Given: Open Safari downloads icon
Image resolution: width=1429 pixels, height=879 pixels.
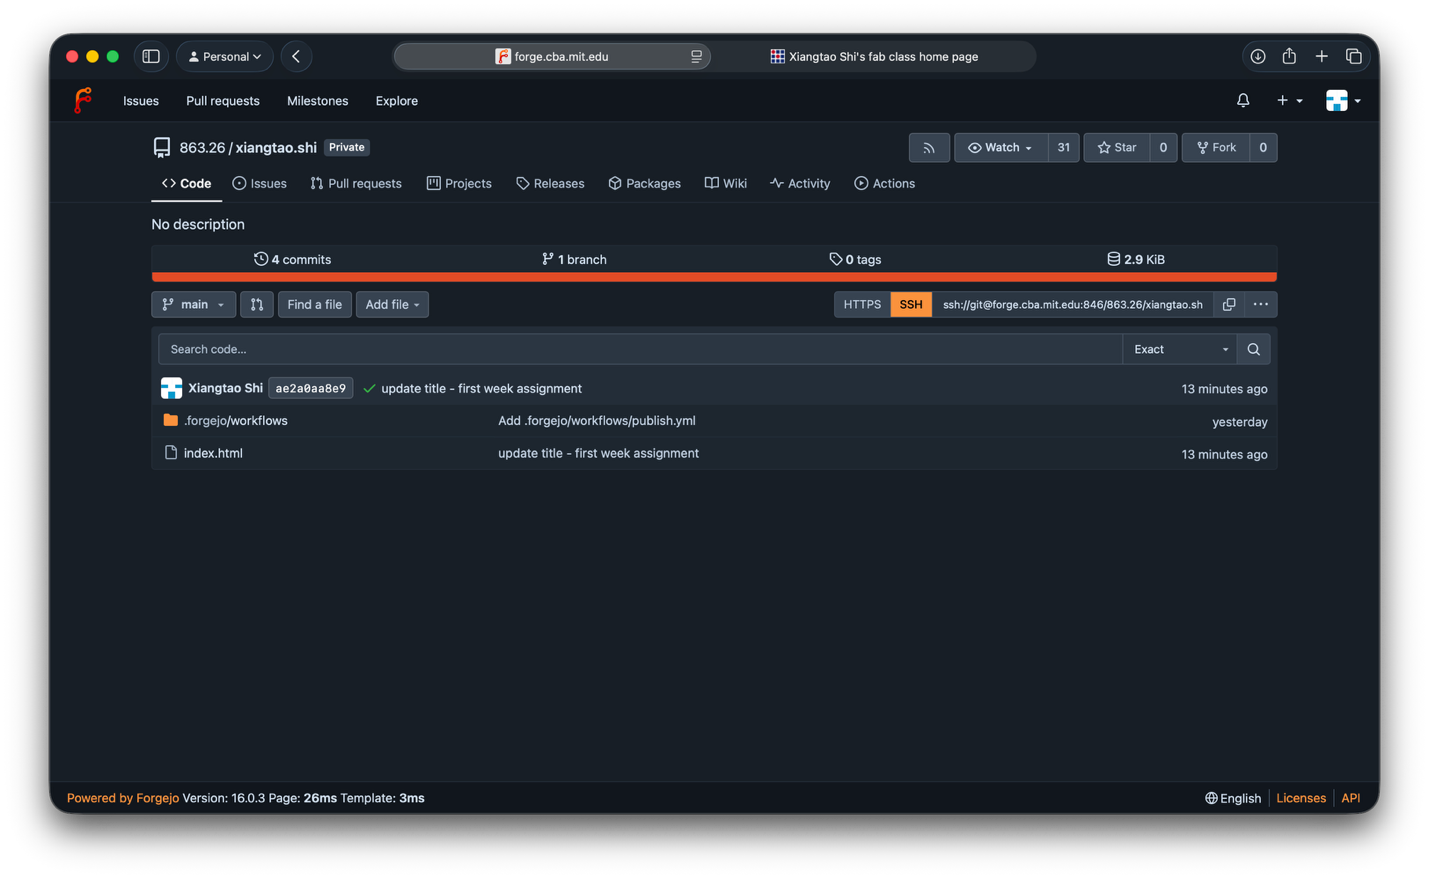Looking at the screenshot, I should point(1258,57).
